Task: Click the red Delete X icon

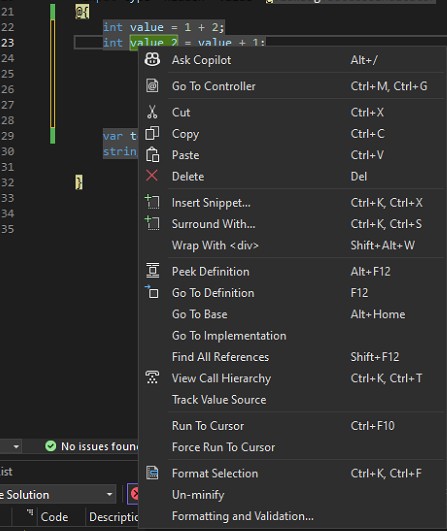Action: click(x=152, y=176)
